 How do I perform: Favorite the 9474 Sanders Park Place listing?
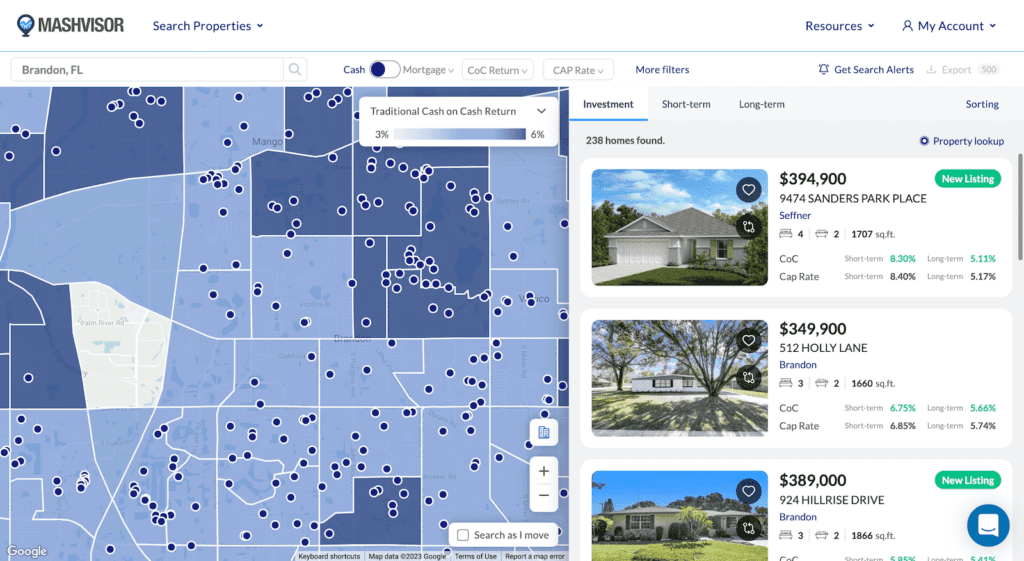(x=748, y=190)
